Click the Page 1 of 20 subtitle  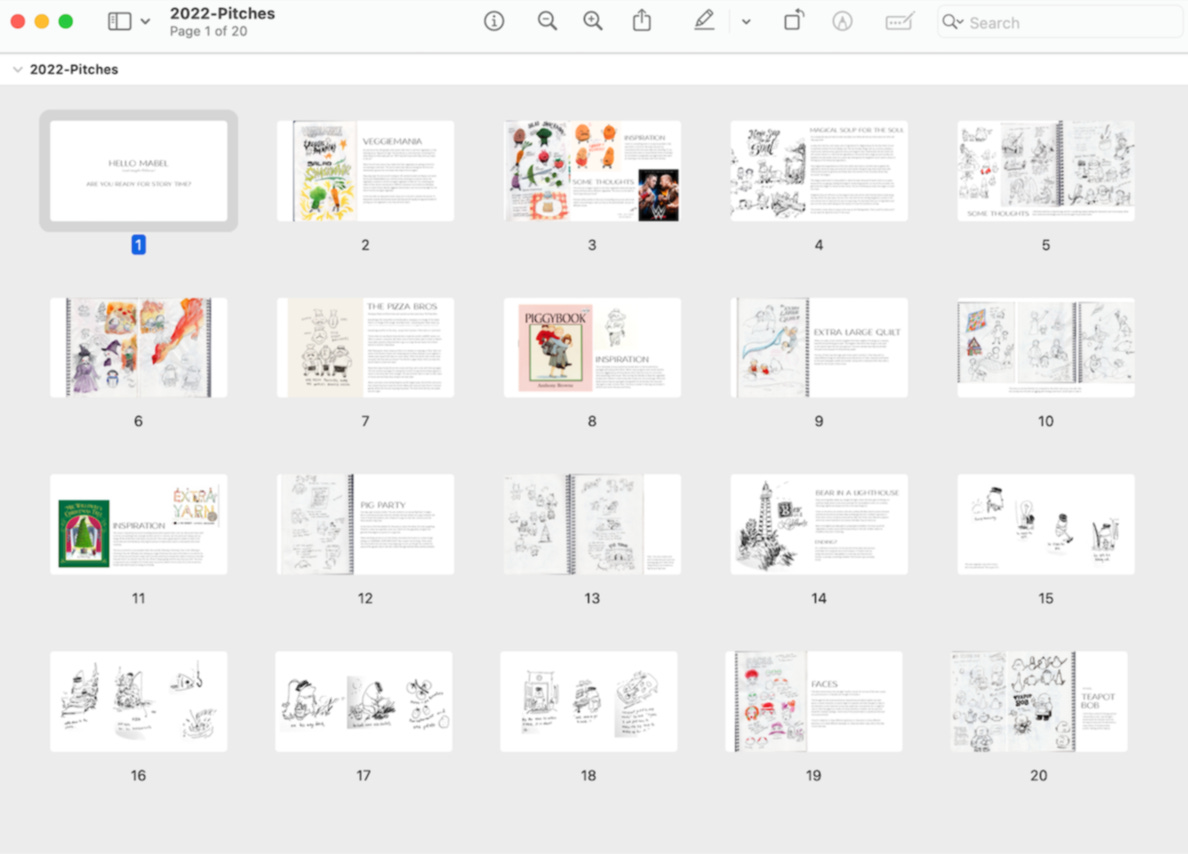208,31
